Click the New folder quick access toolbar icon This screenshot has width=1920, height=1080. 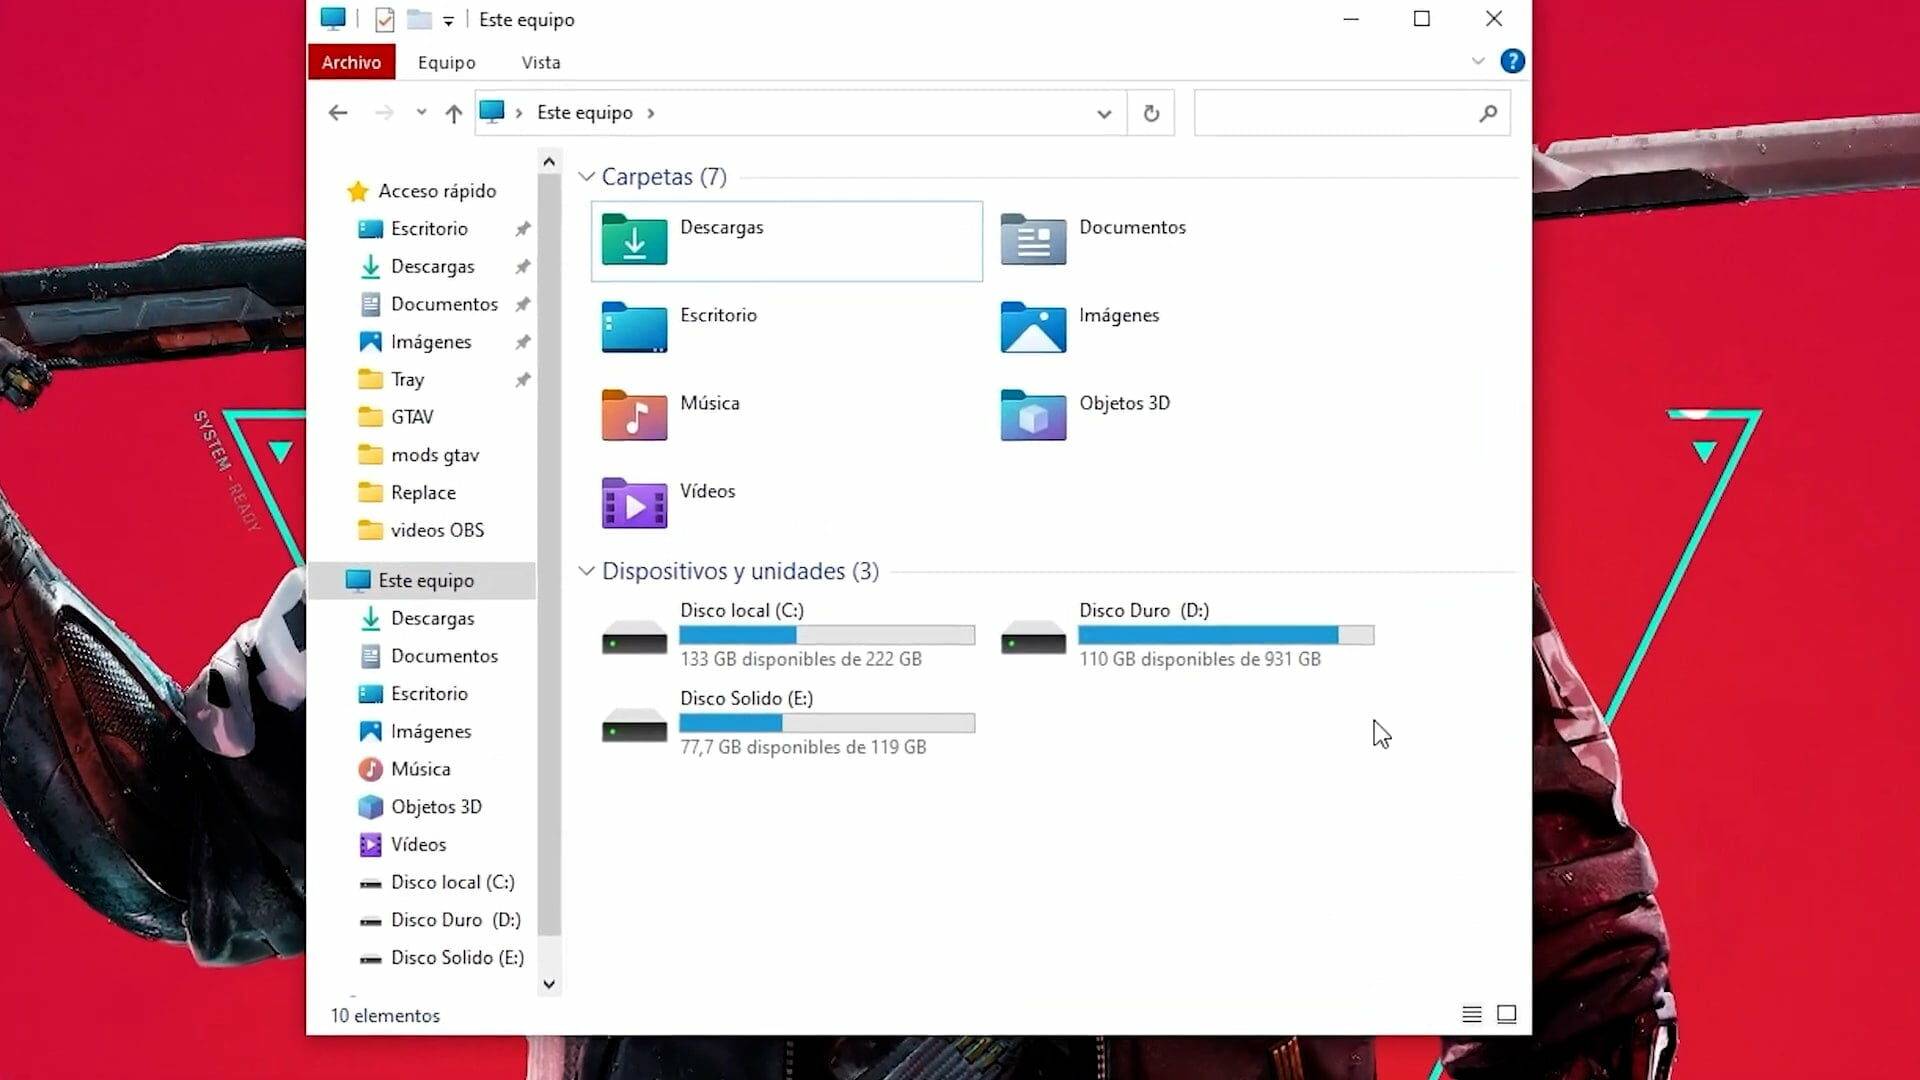point(419,19)
